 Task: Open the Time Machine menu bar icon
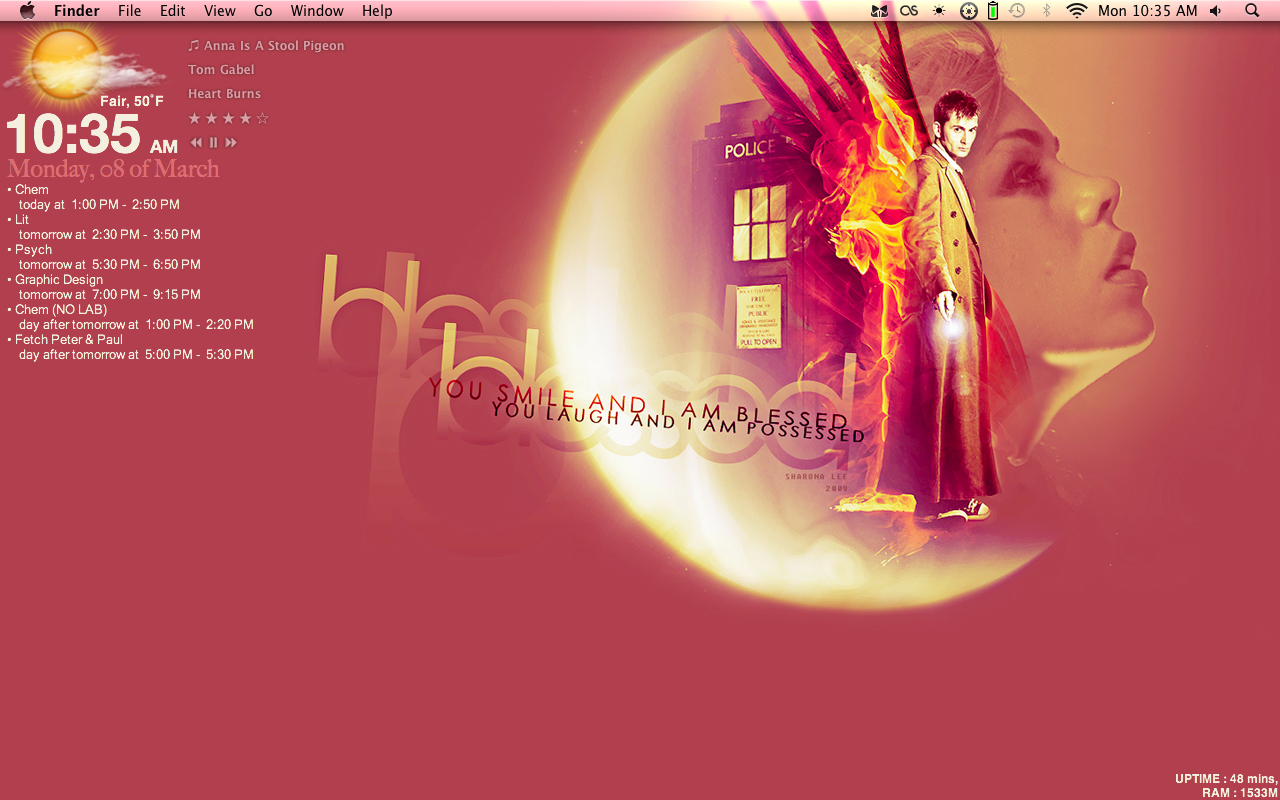pos(1017,11)
